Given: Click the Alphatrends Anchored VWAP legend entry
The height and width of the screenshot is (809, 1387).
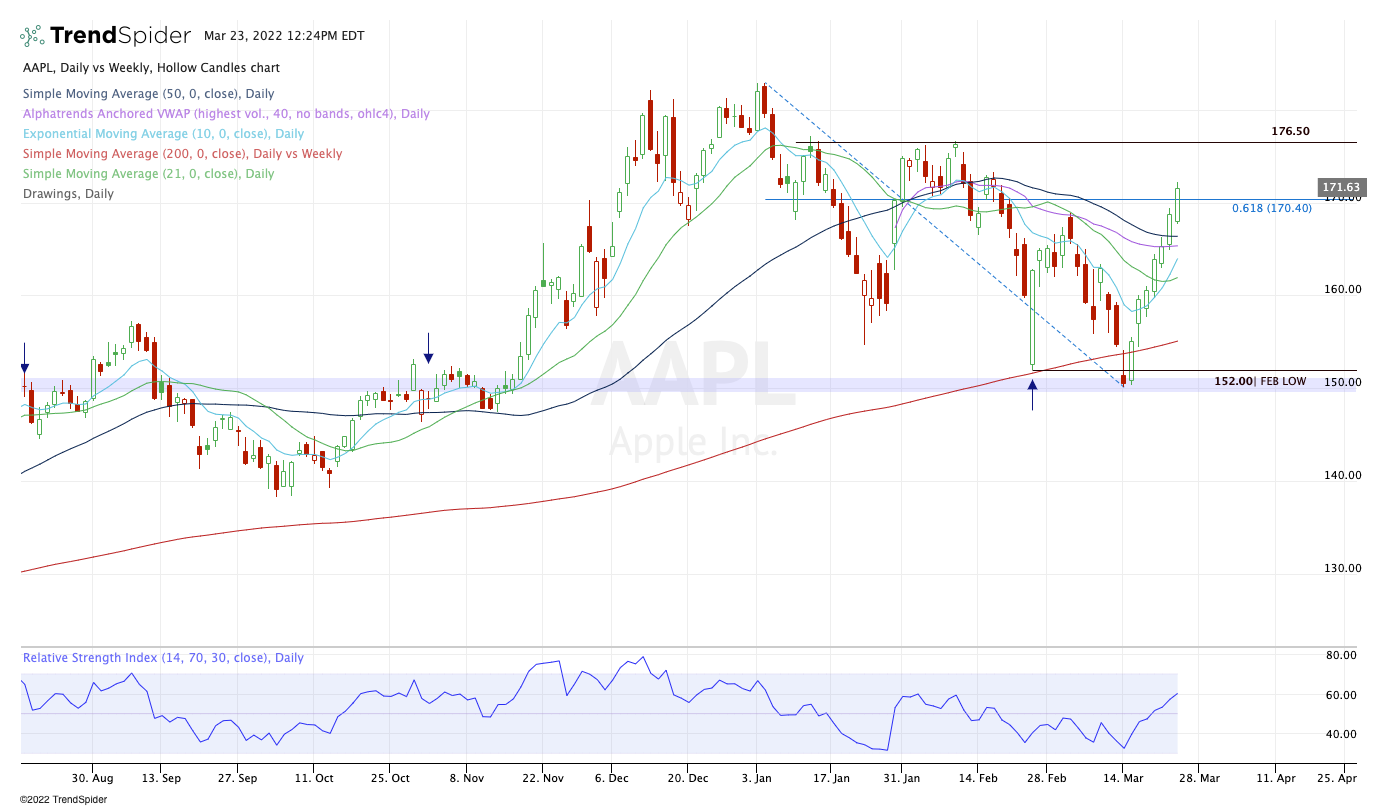Looking at the screenshot, I should pos(226,114).
